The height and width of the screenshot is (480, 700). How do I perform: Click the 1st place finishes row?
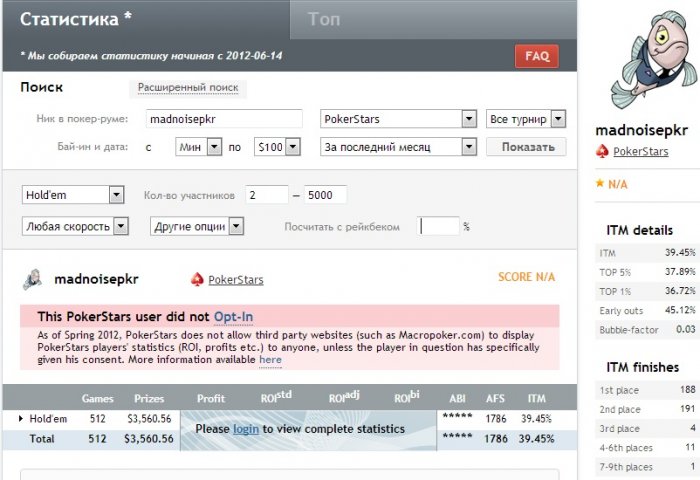(x=647, y=390)
